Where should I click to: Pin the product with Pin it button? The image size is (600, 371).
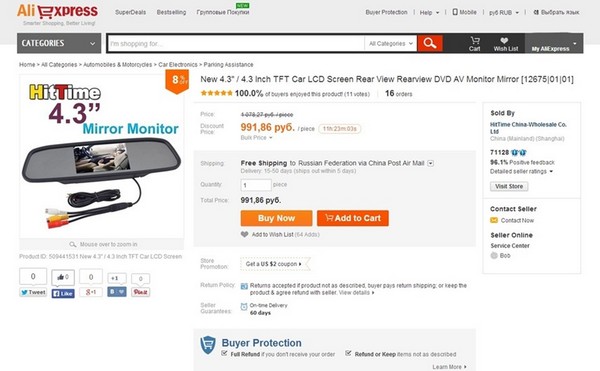(140, 292)
